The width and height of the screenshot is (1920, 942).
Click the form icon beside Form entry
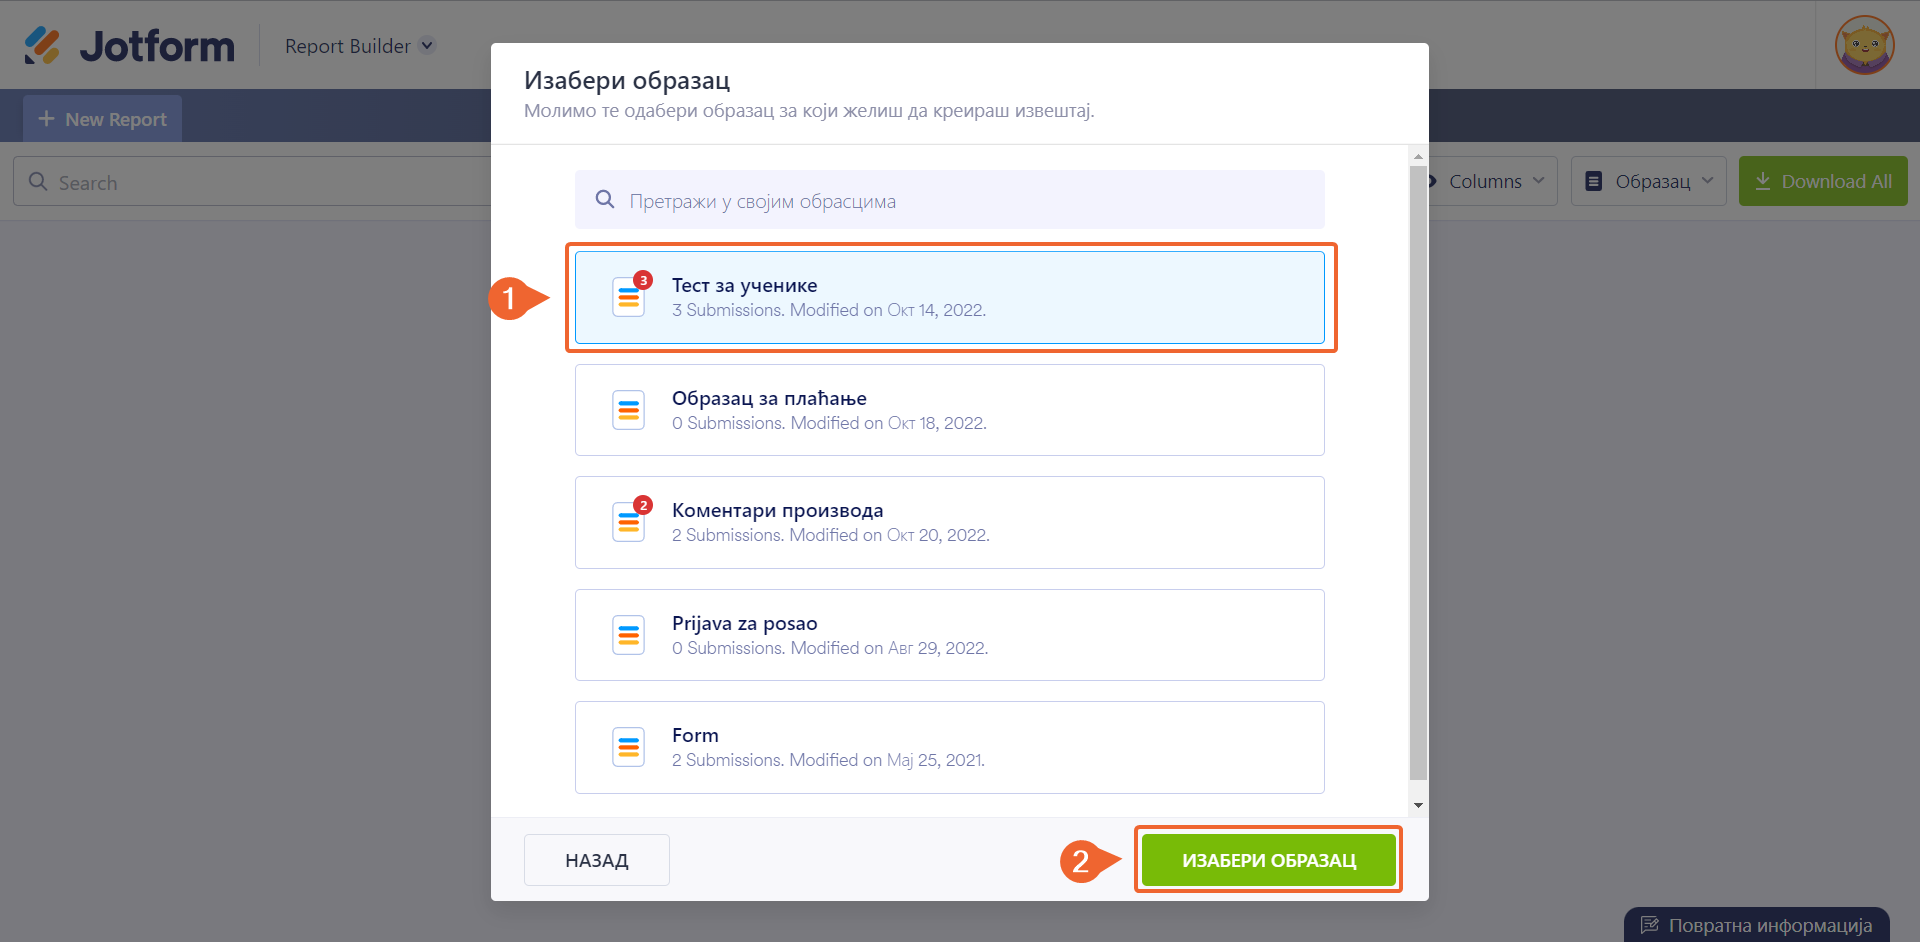click(x=629, y=747)
